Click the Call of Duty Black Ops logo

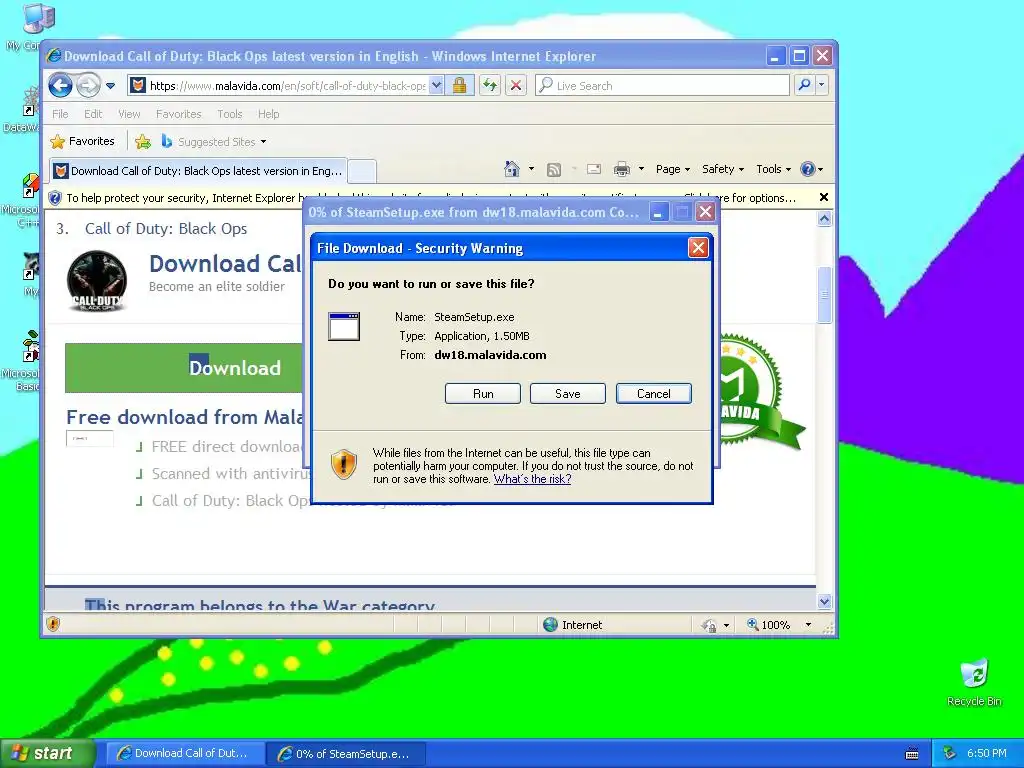point(97,281)
